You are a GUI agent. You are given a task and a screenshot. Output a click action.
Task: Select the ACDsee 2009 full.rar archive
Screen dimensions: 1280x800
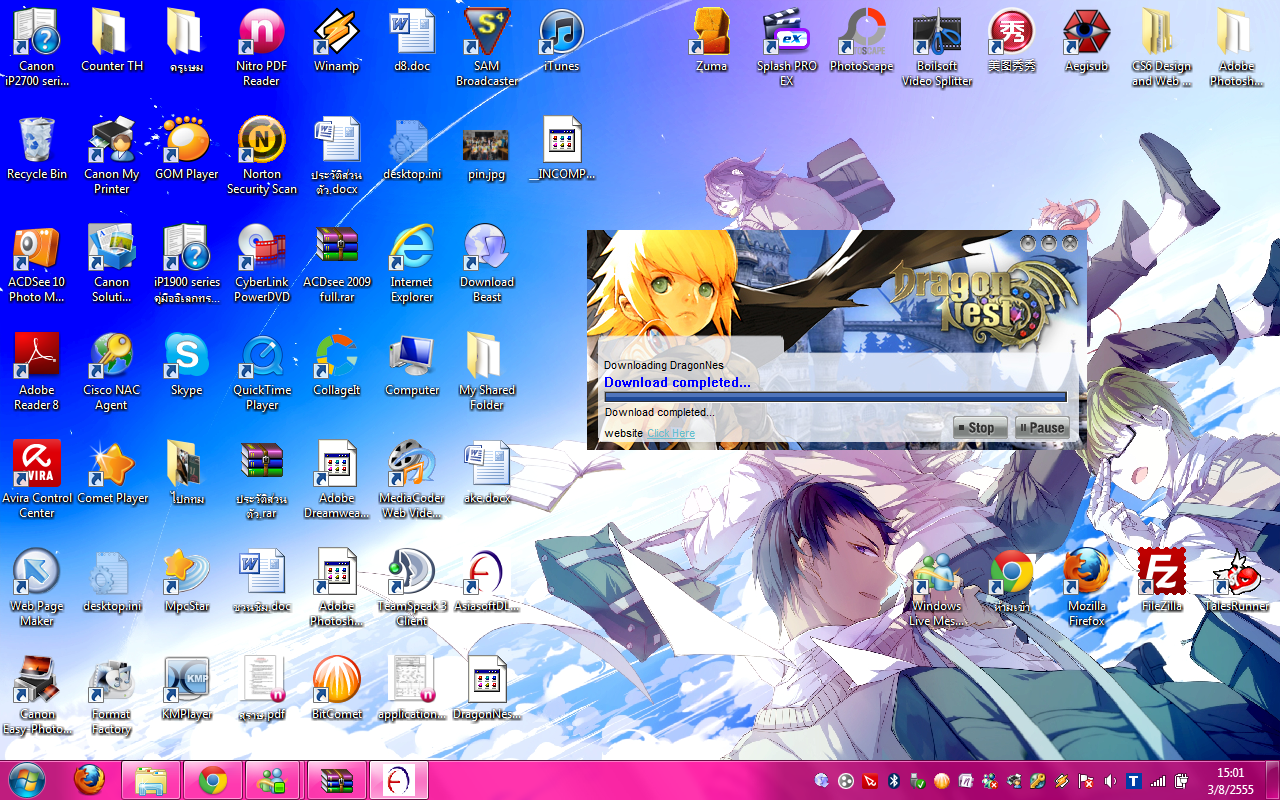point(336,263)
